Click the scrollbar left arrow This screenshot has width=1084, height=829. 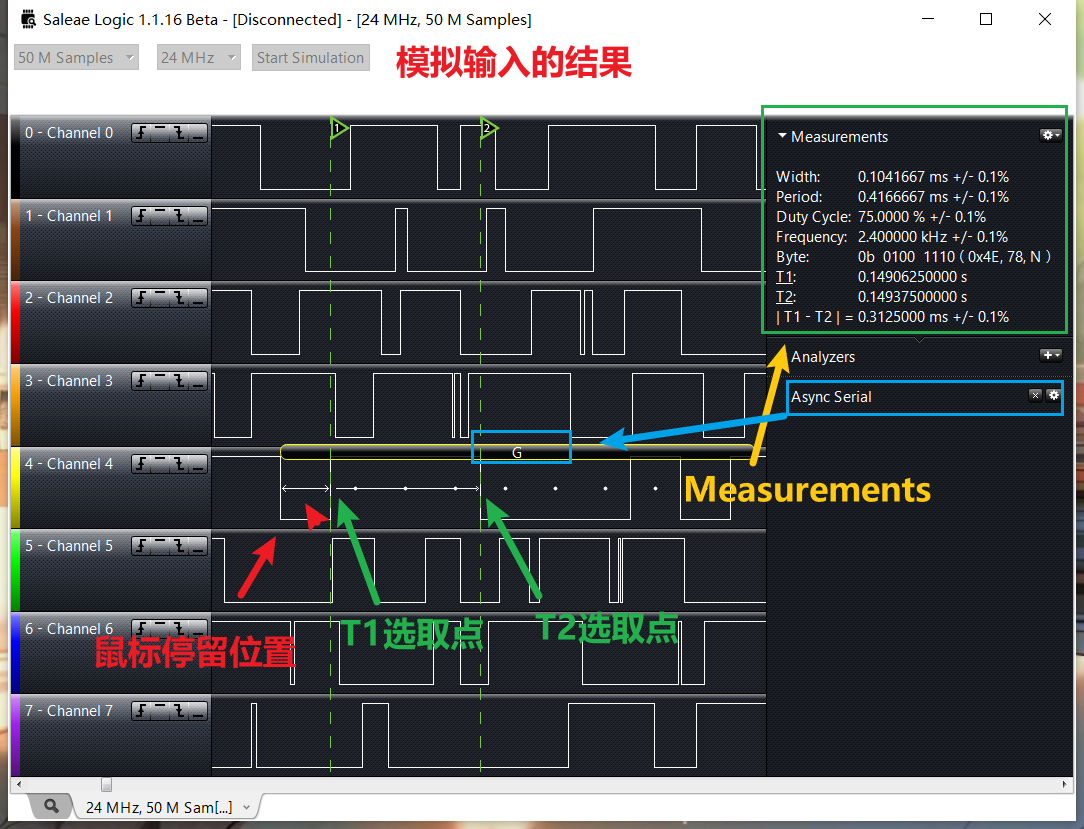19,784
